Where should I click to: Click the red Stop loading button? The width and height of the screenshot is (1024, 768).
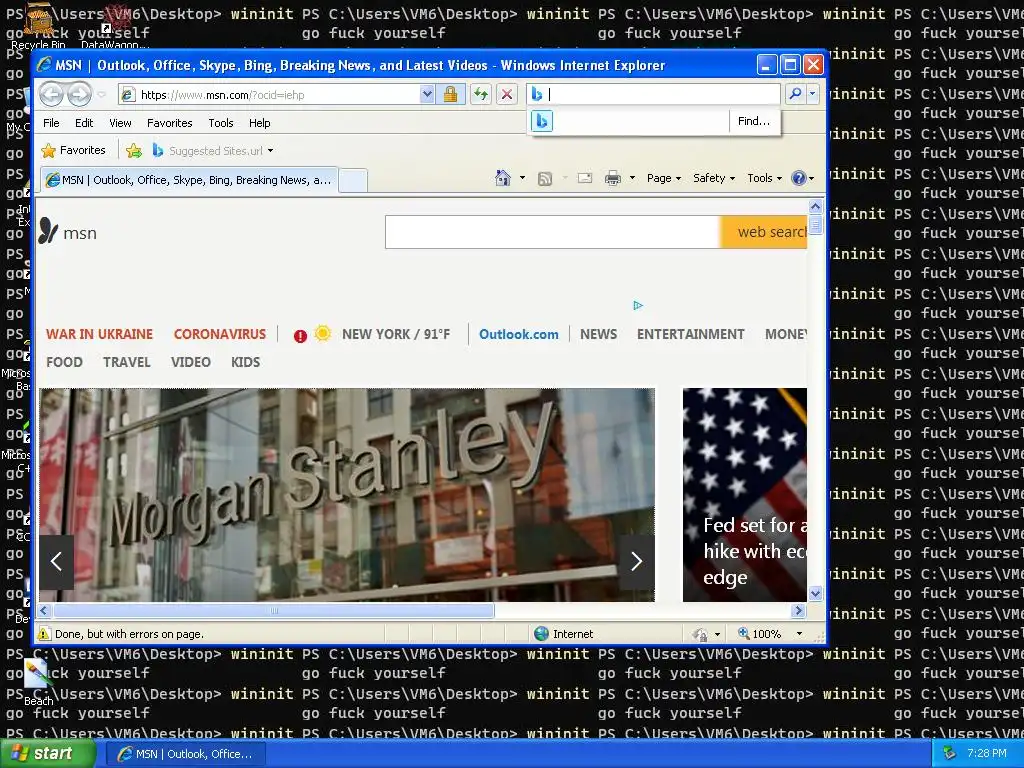tap(506, 95)
